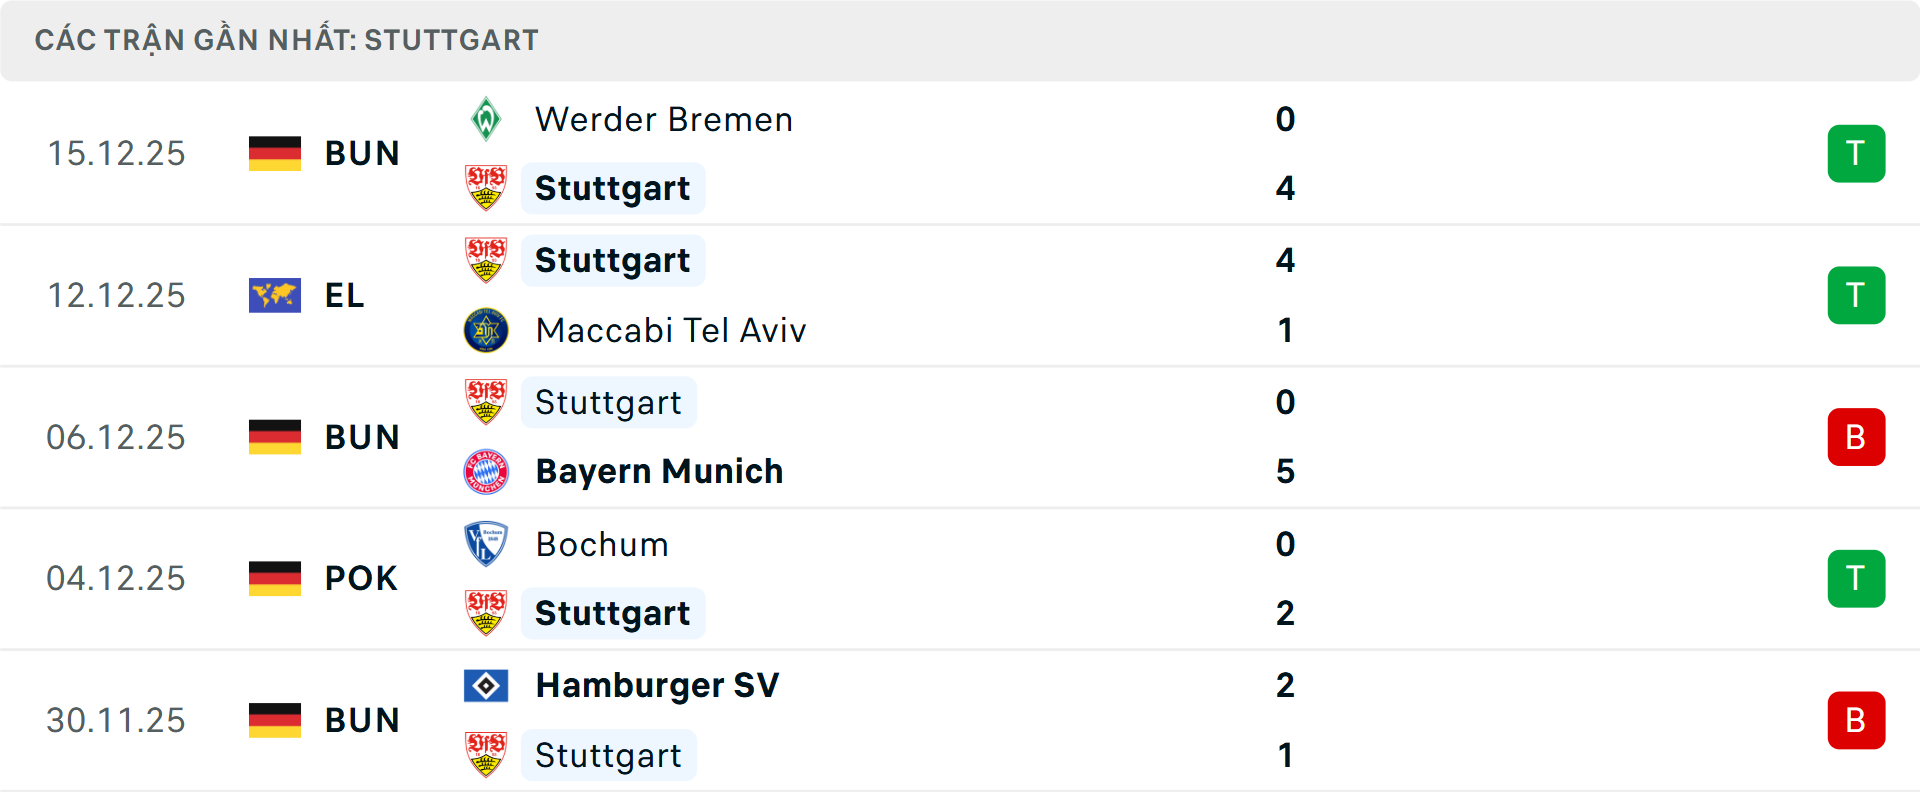The height and width of the screenshot is (792, 1920).
Task: Select the green T result badge for Bochum match
Action: coord(1857,578)
